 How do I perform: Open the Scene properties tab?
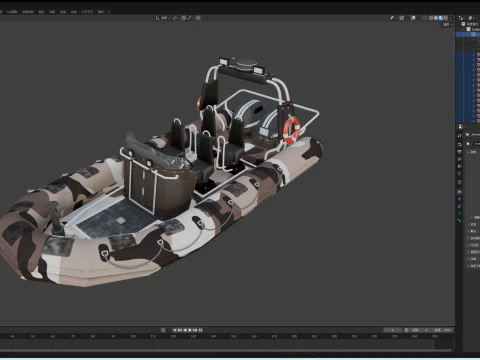460,166
